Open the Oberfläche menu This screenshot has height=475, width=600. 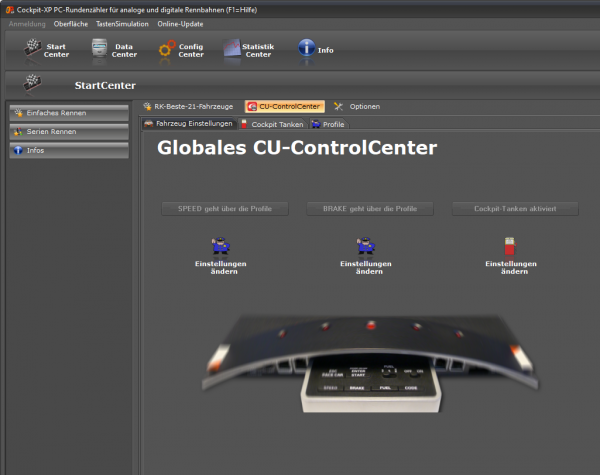(x=71, y=24)
